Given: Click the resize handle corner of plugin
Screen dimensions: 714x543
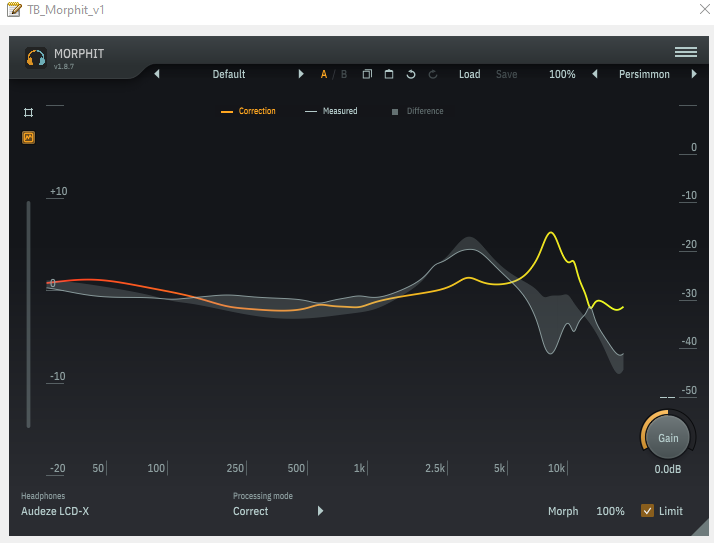Looking at the screenshot, I should pos(700,528).
